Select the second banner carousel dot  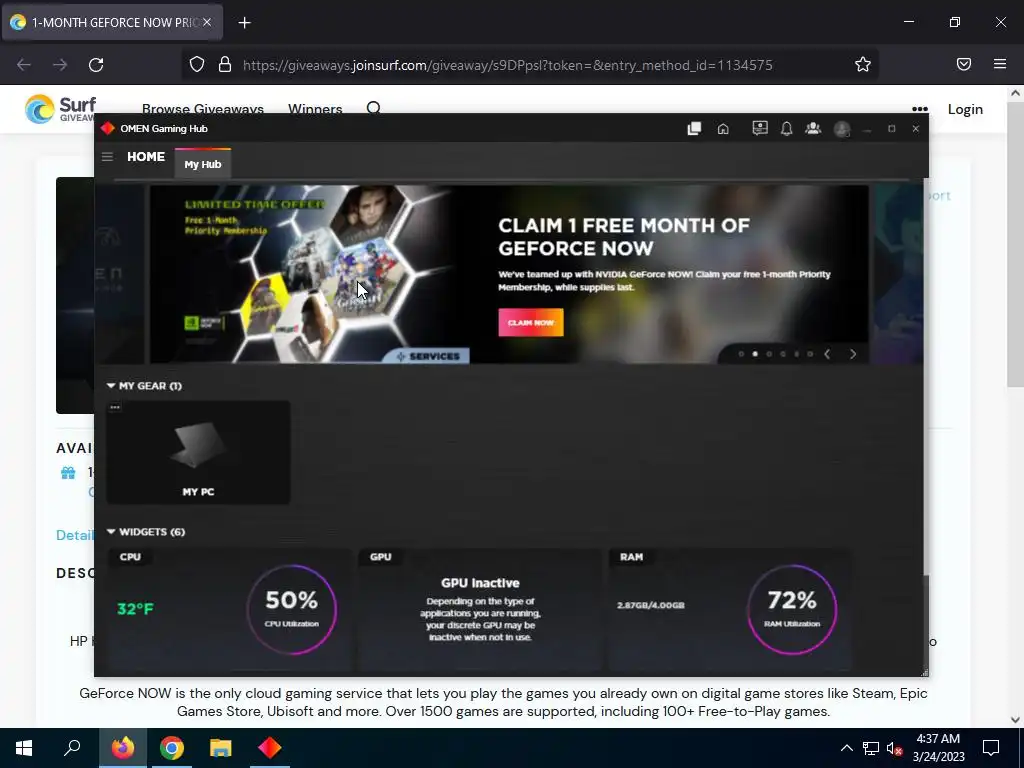click(755, 354)
